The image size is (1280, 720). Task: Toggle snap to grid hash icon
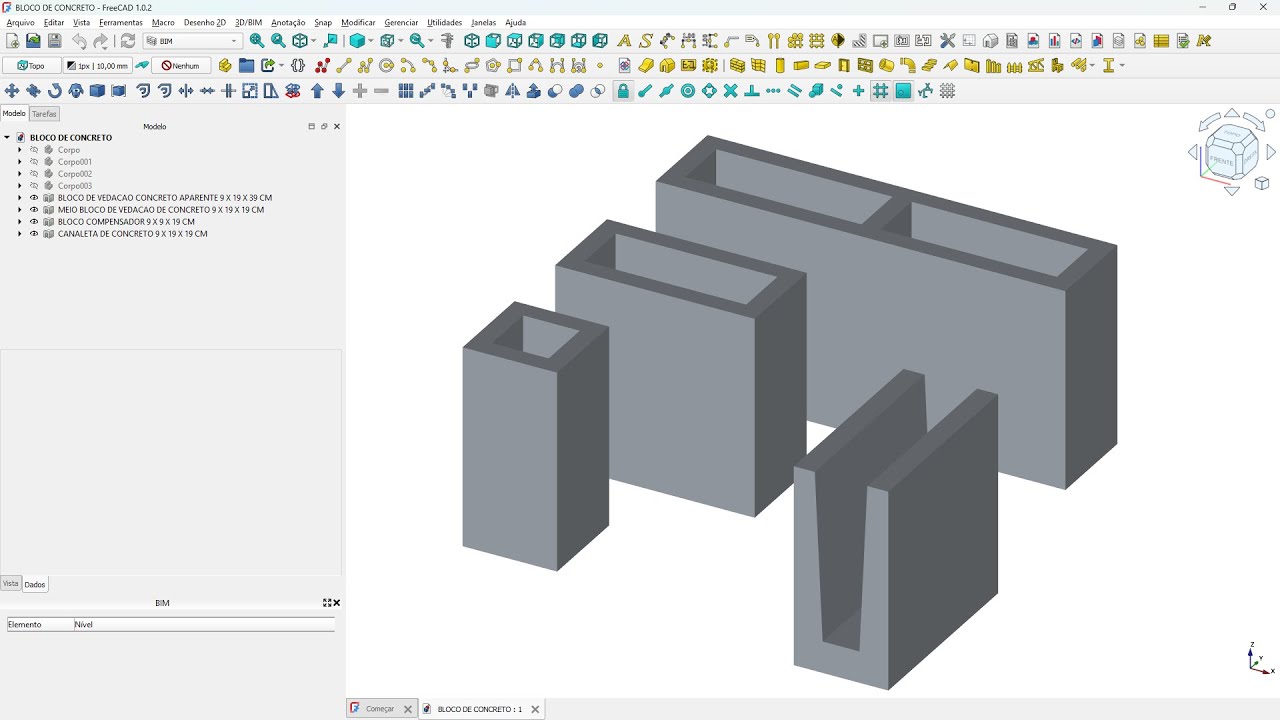click(880, 90)
